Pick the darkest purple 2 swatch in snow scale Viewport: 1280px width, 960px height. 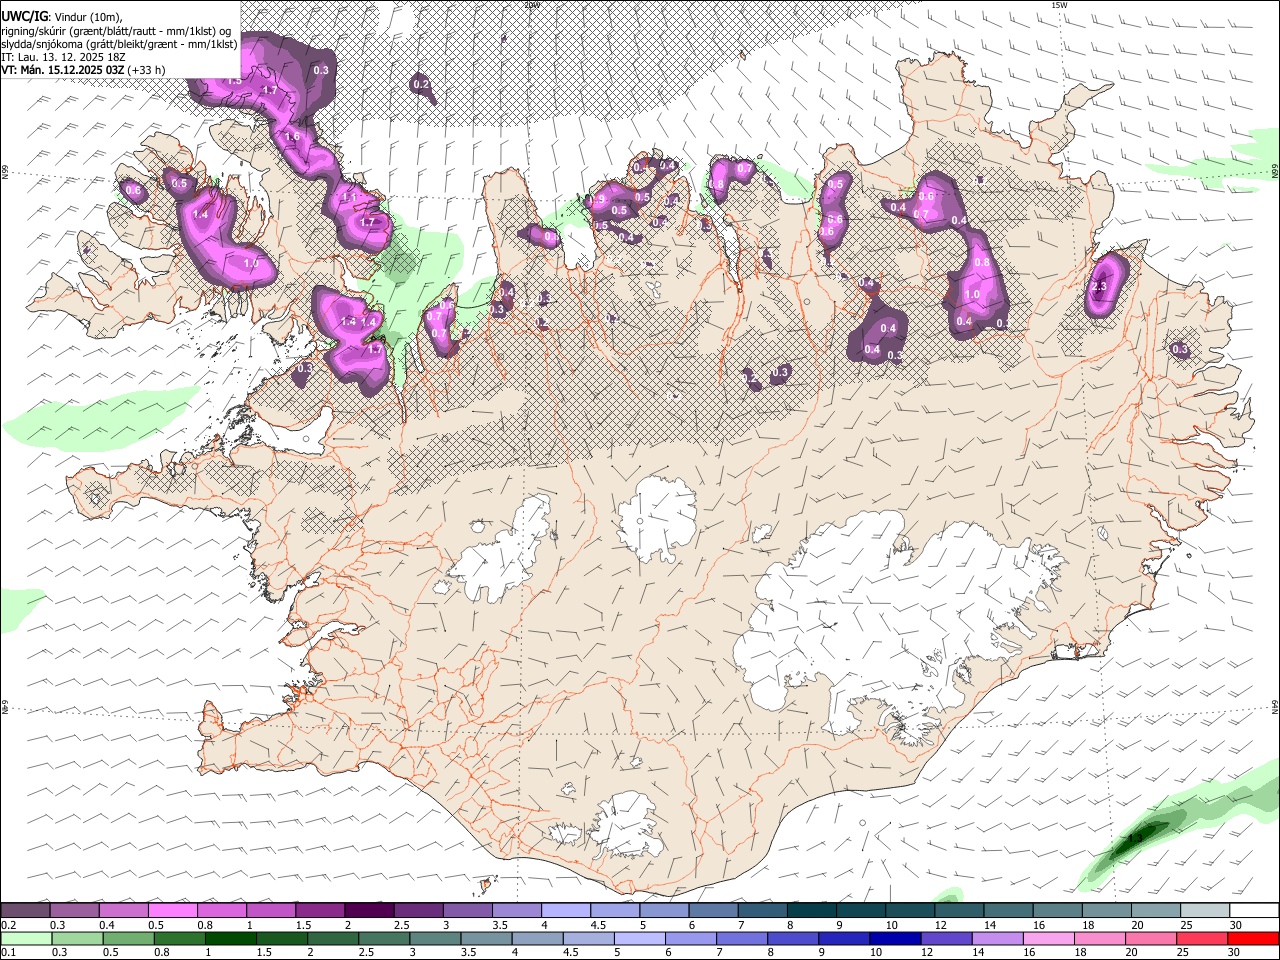[368, 910]
